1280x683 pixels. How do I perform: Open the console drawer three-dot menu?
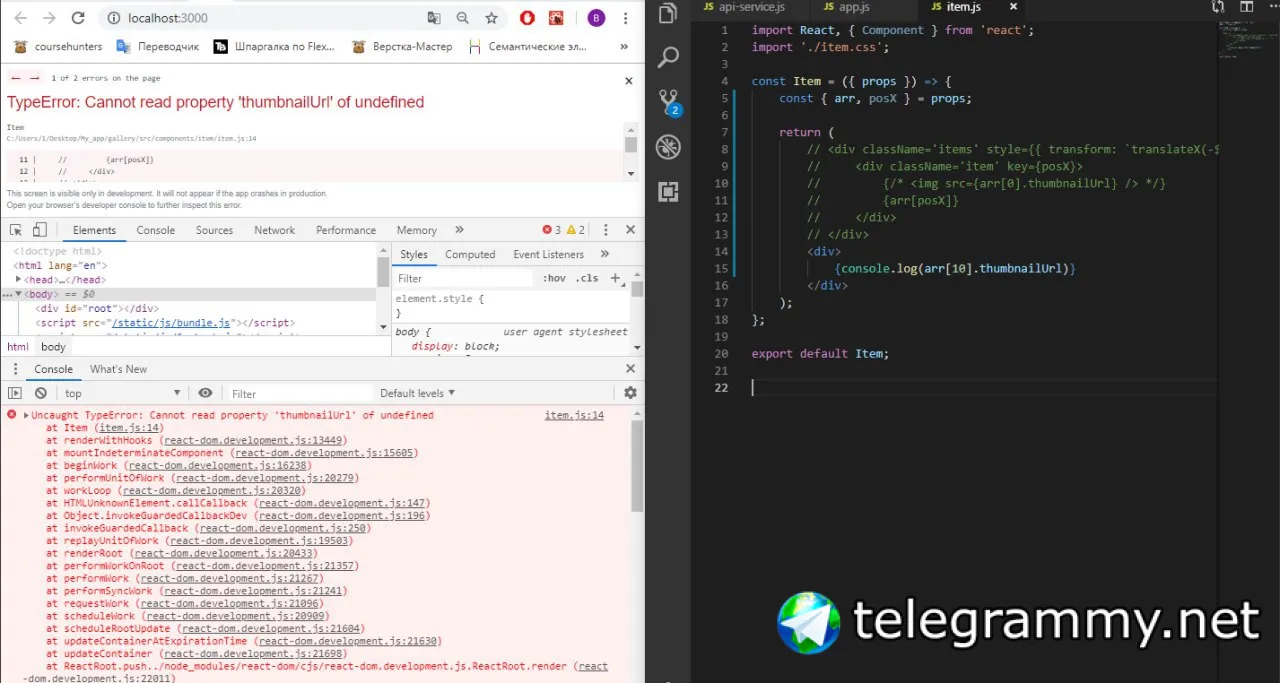(x=15, y=369)
